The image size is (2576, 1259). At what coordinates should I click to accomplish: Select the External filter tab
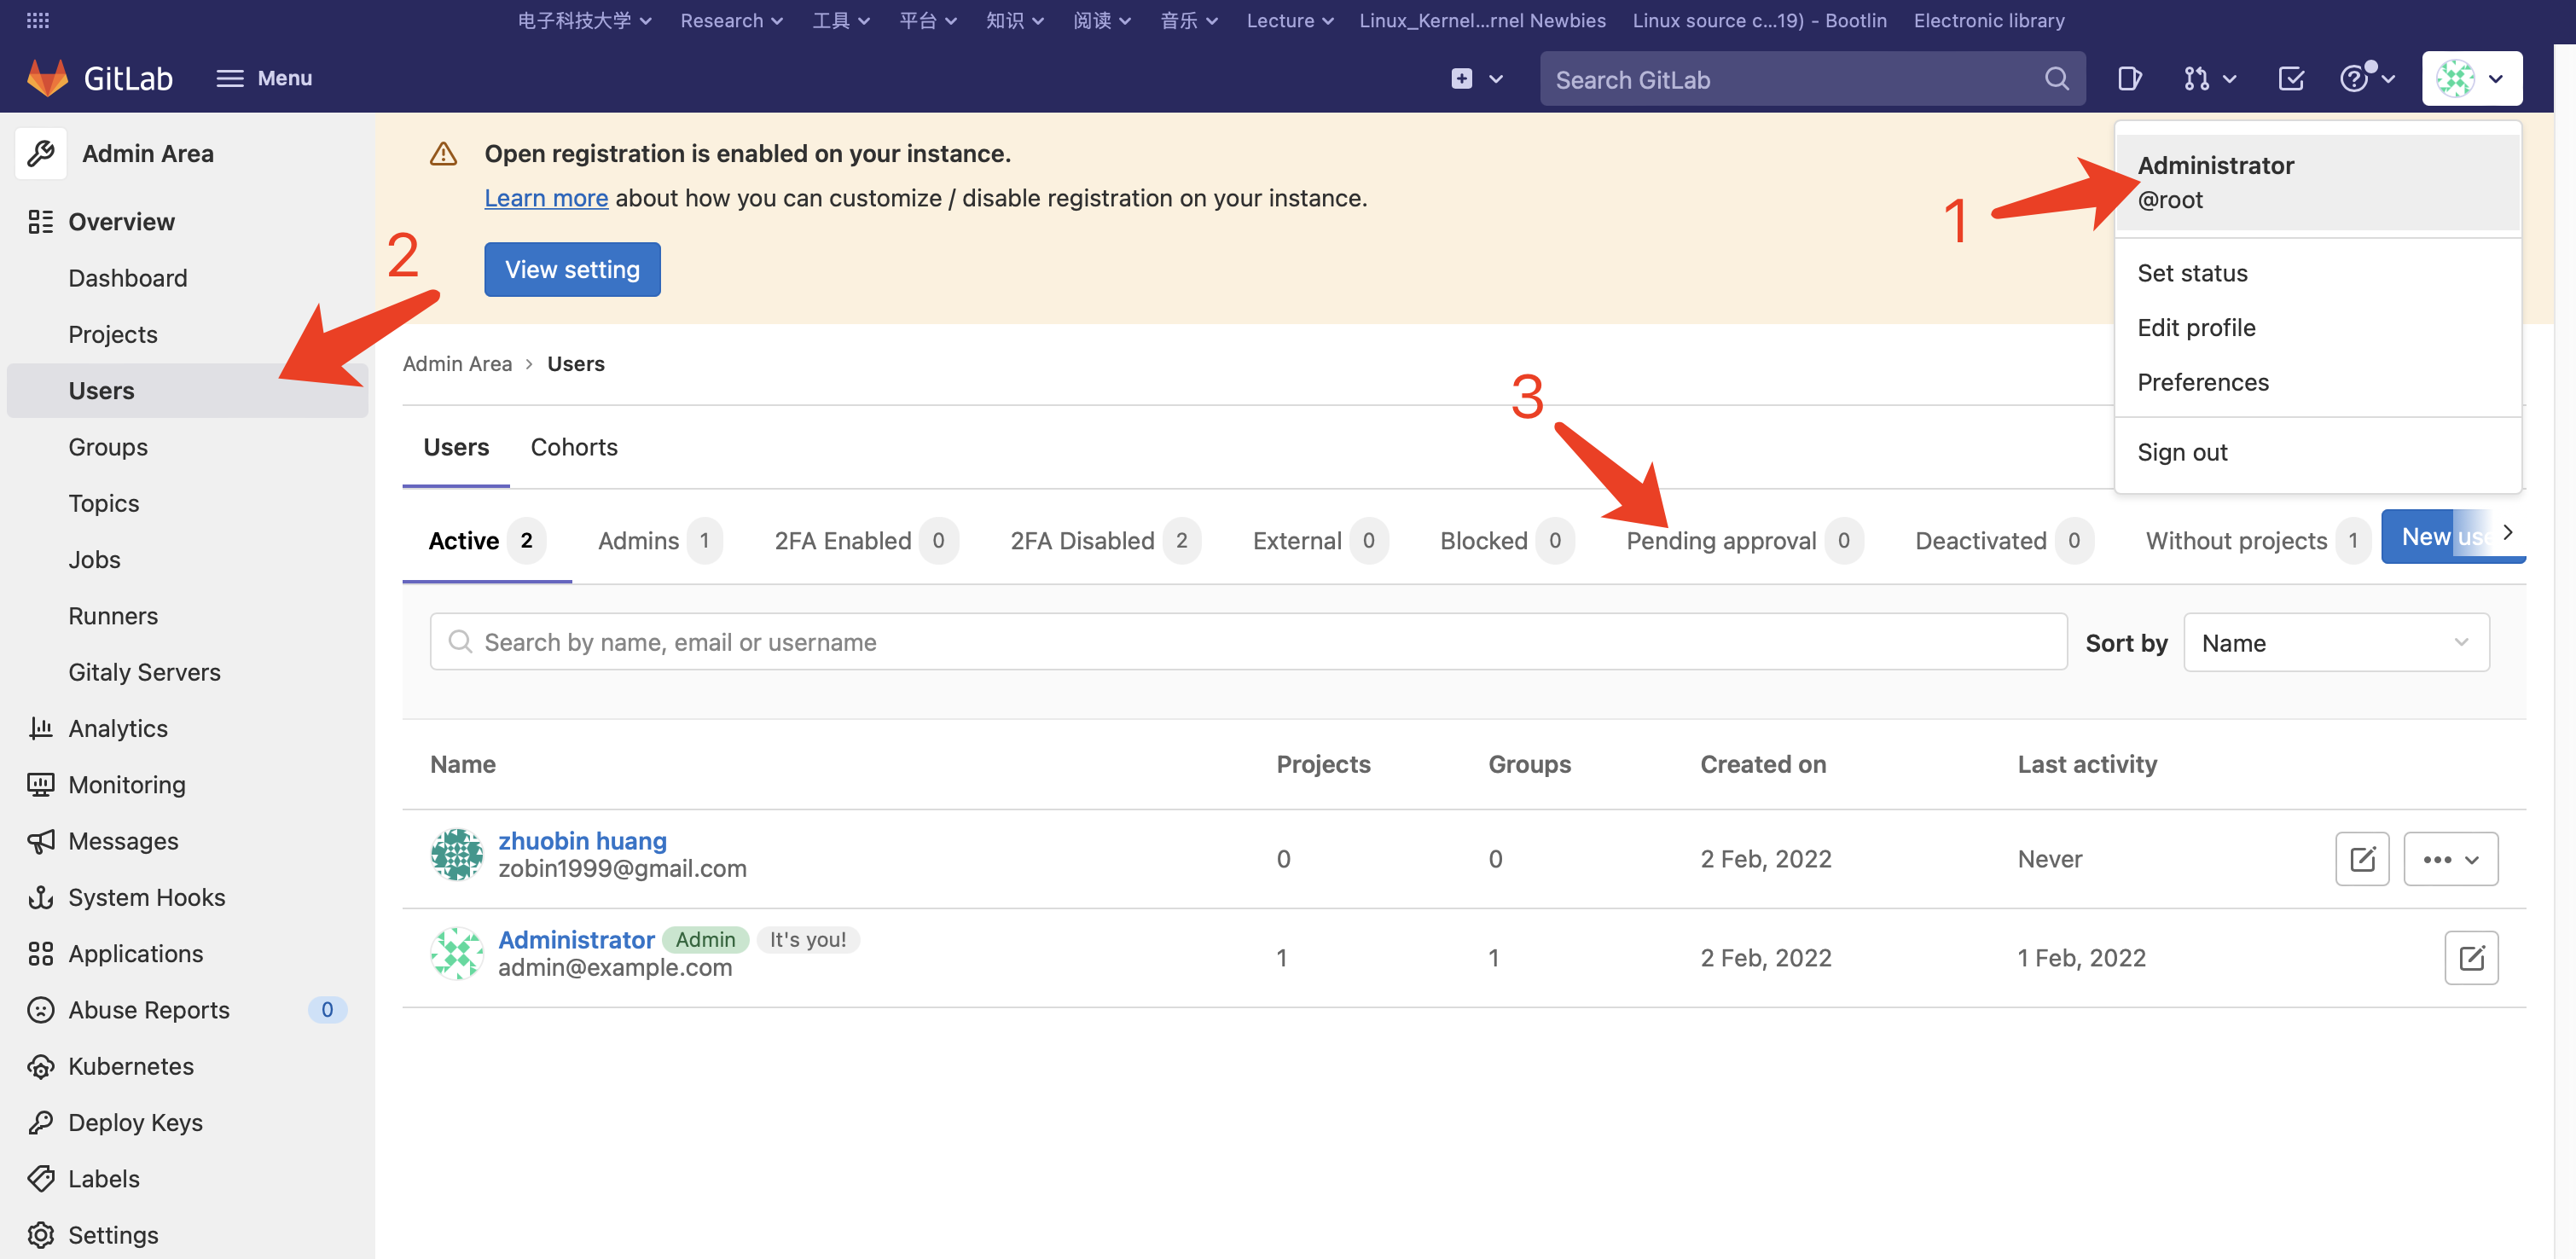pyautogui.click(x=1320, y=541)
